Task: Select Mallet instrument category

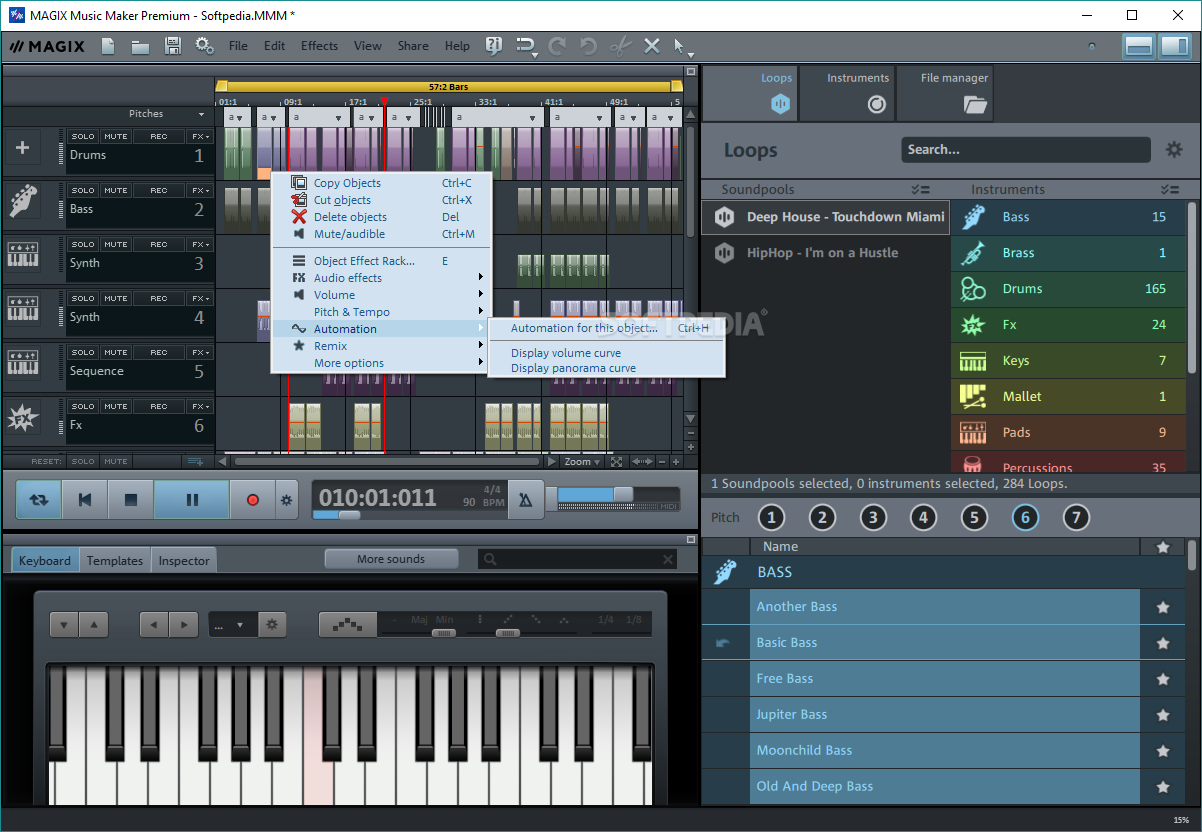Action: click(x=1068, y=397)
